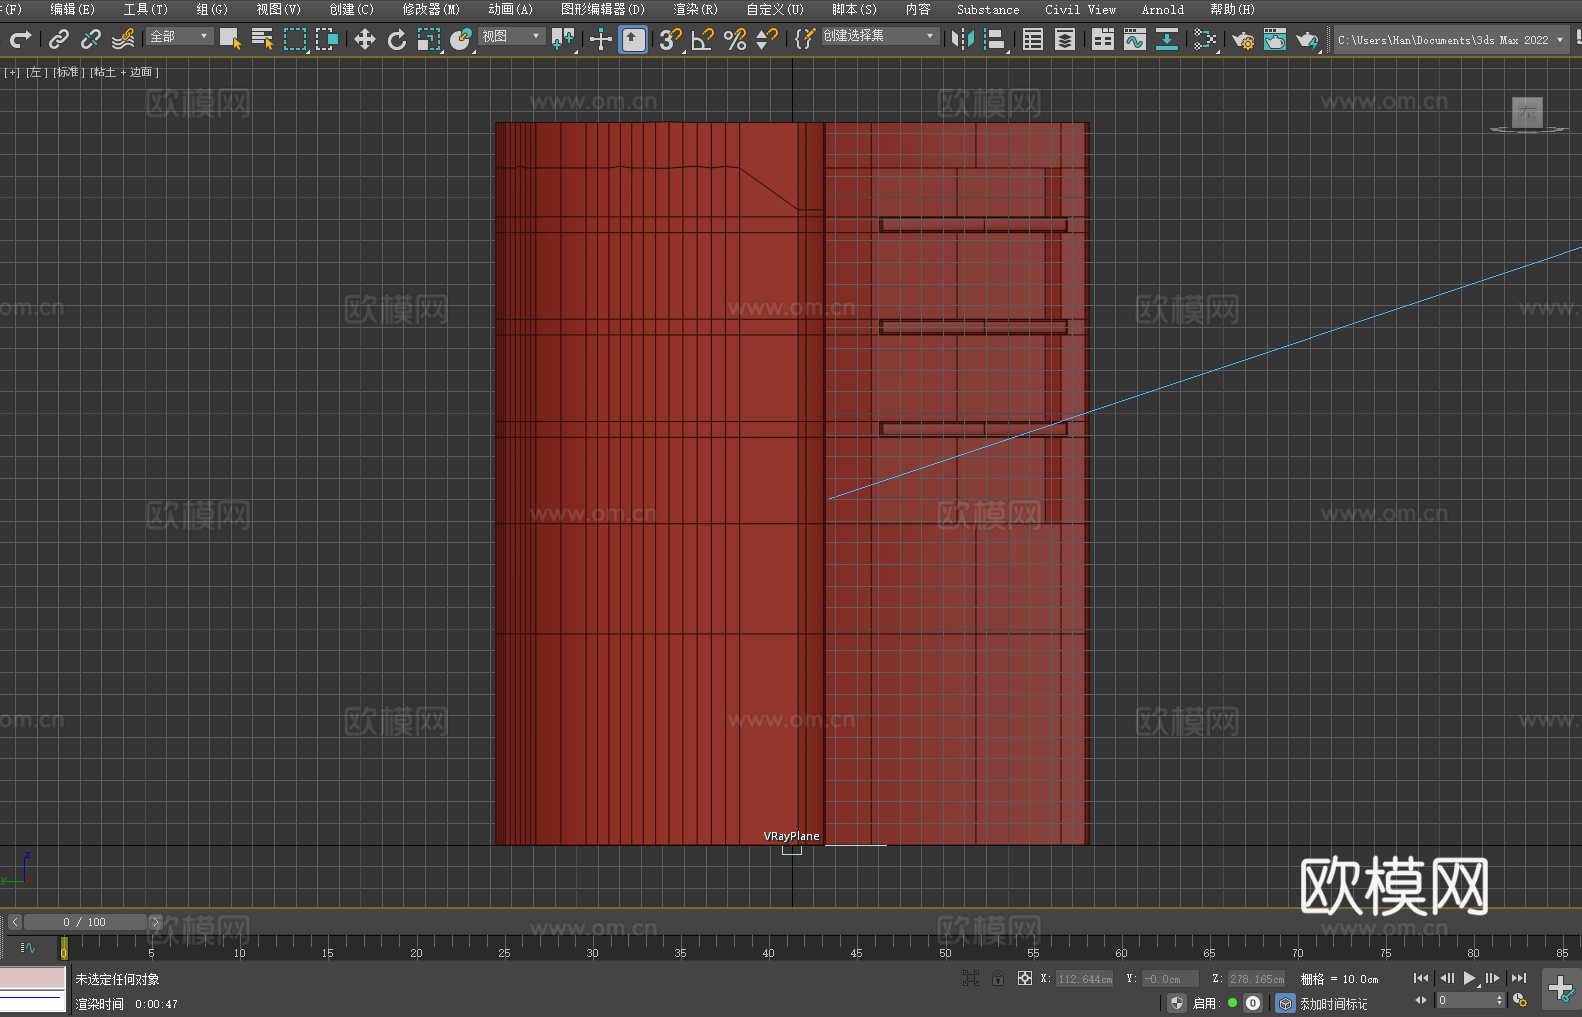Viewport: 1582px width, 1017px height.
Task: Click time slider 0 / 100 handle
Action: click(86, 922)
